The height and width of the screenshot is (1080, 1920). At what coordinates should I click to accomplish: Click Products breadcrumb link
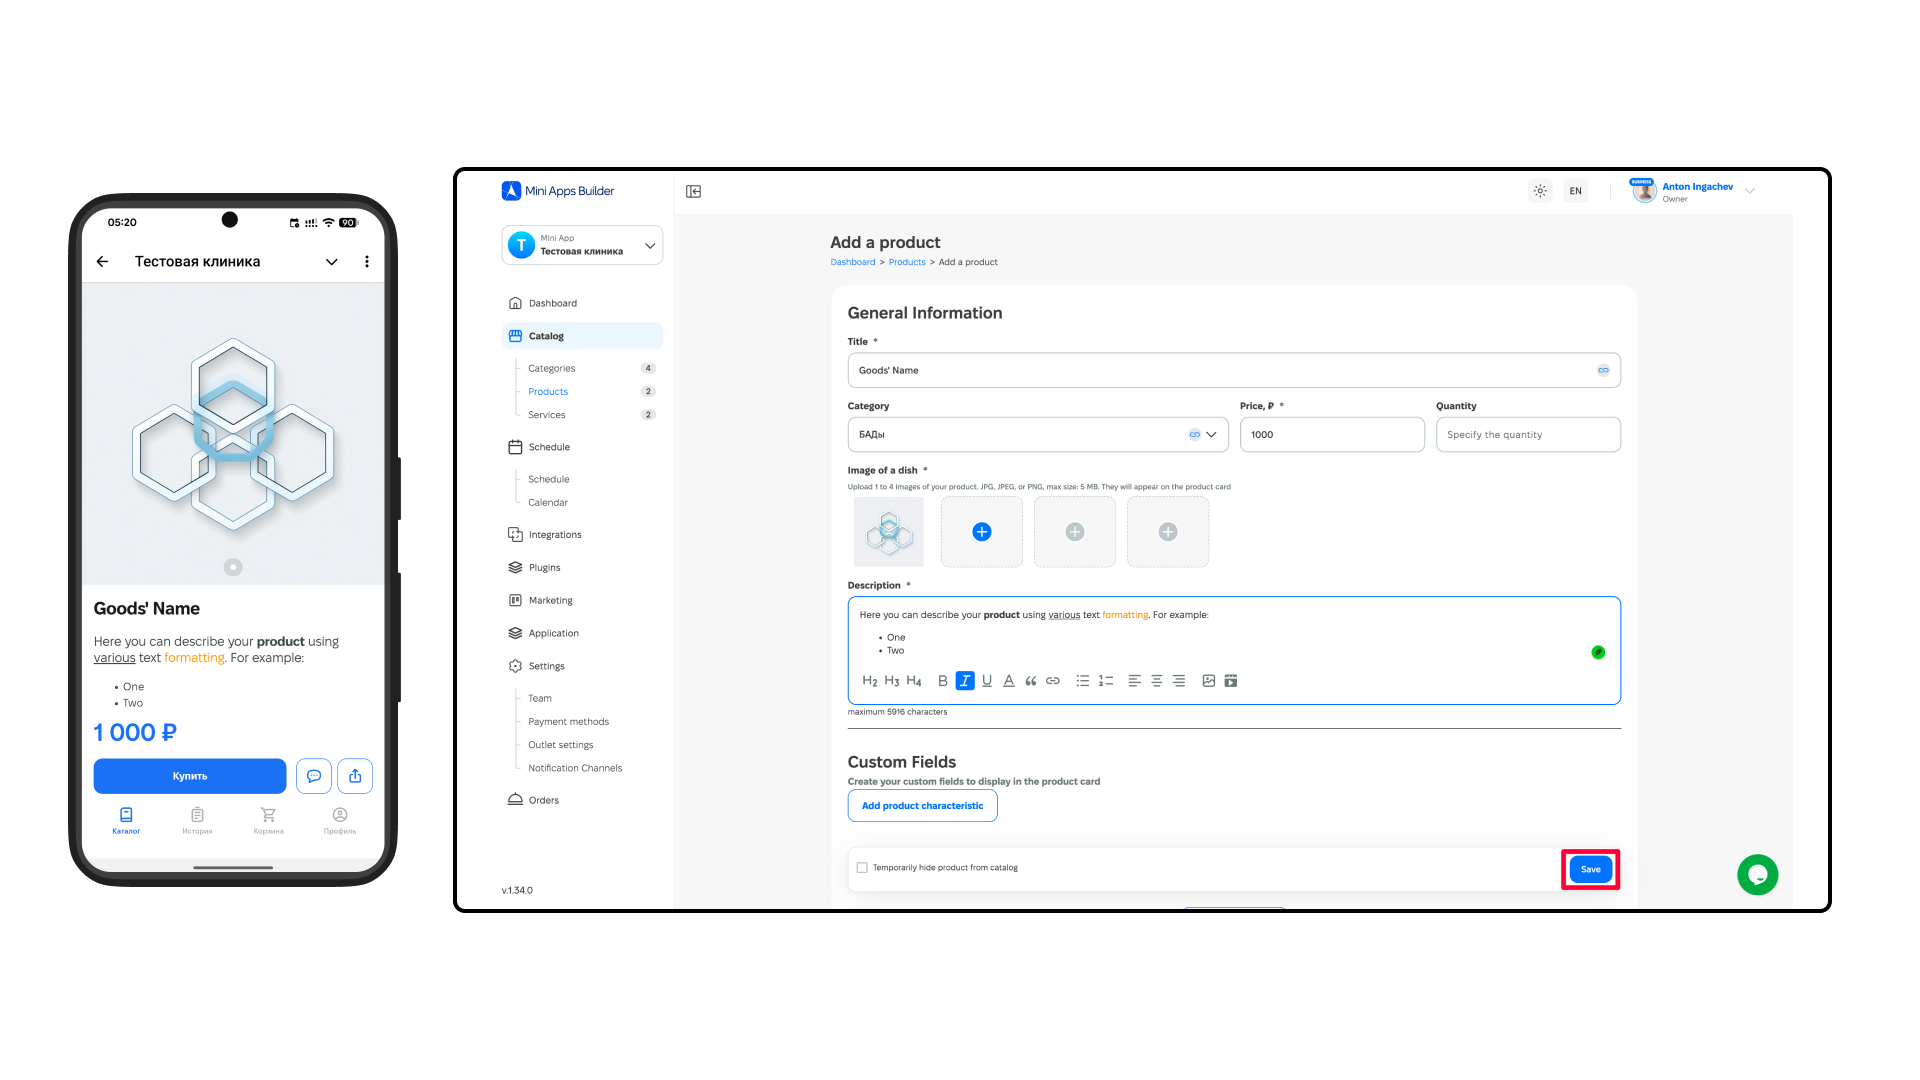point(907,262)
